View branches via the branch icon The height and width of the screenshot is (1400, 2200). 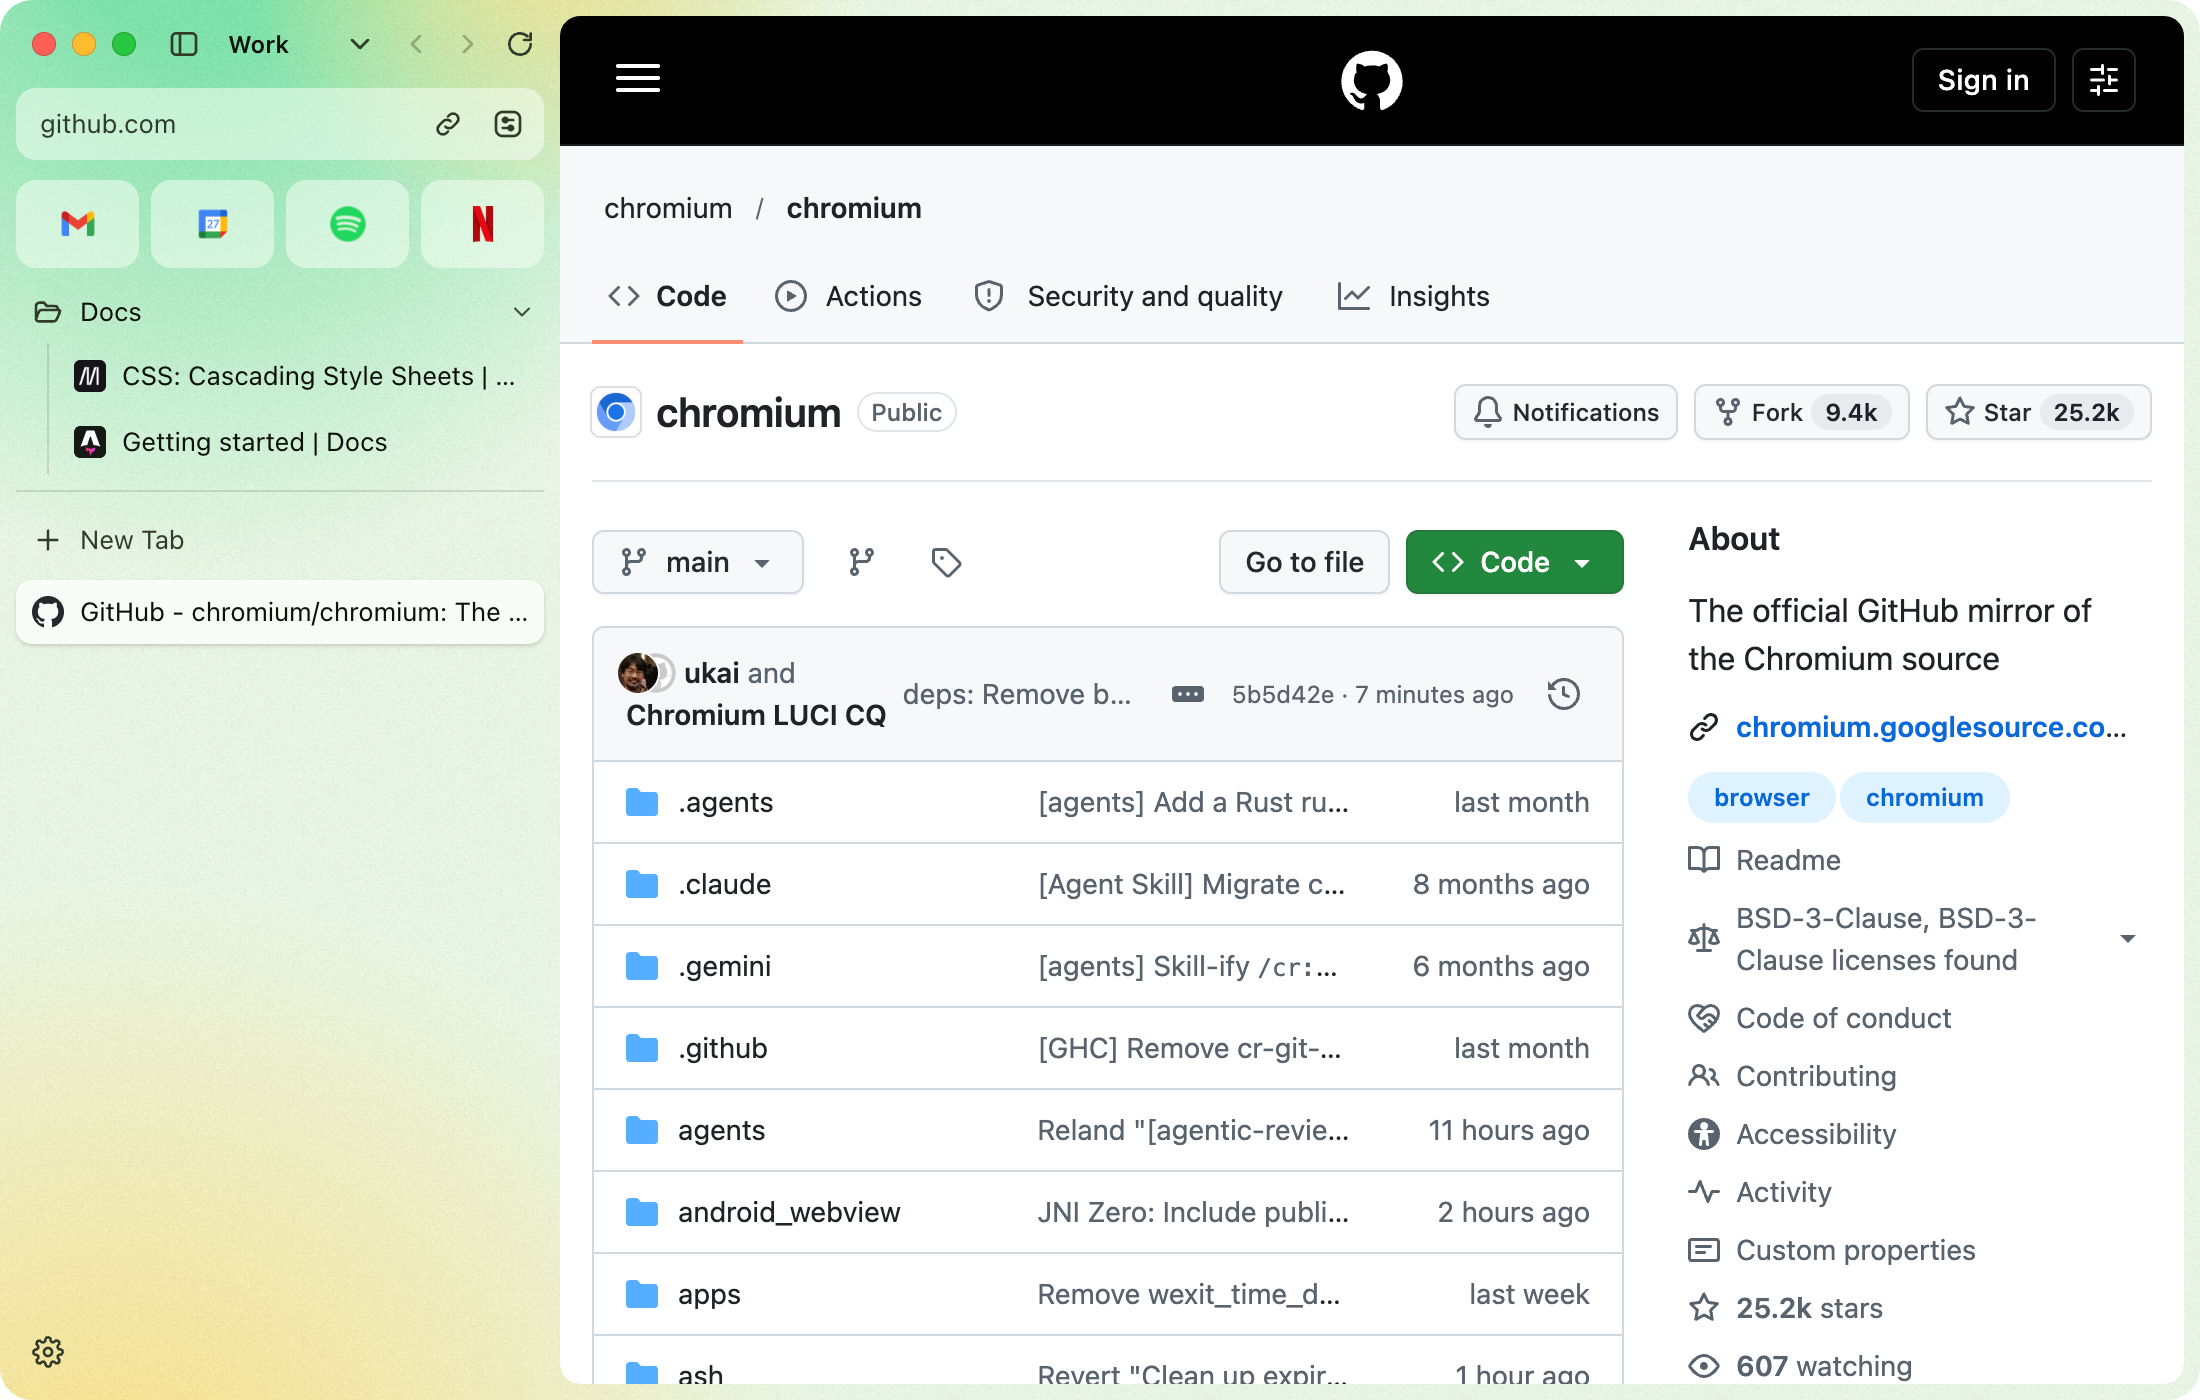point(861,562)
